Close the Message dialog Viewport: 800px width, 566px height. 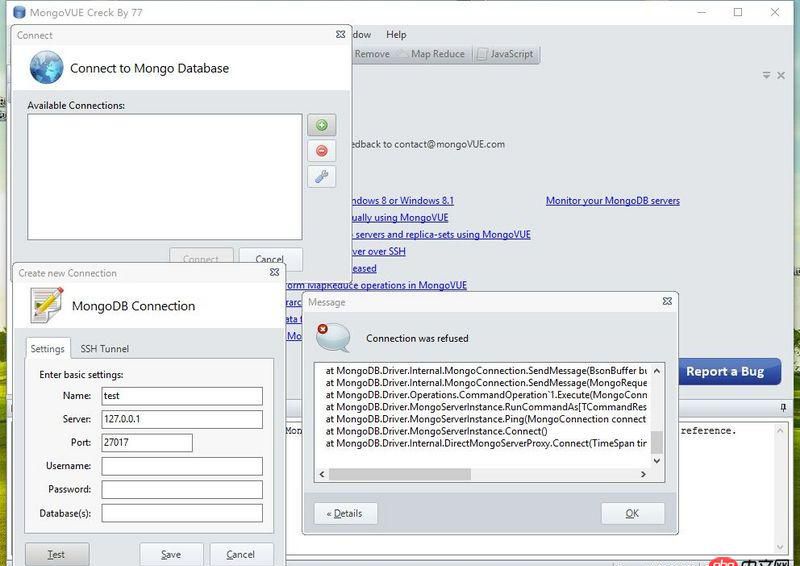click(x=667, y=301)
